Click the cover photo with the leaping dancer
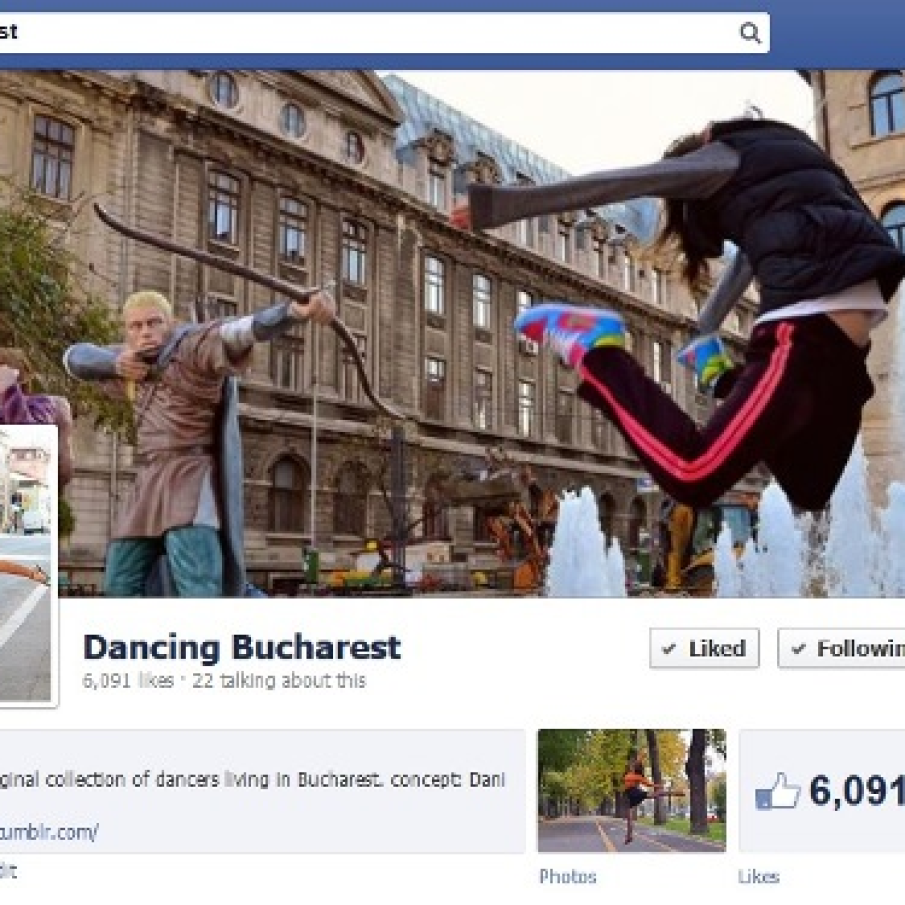 (450, 300)
